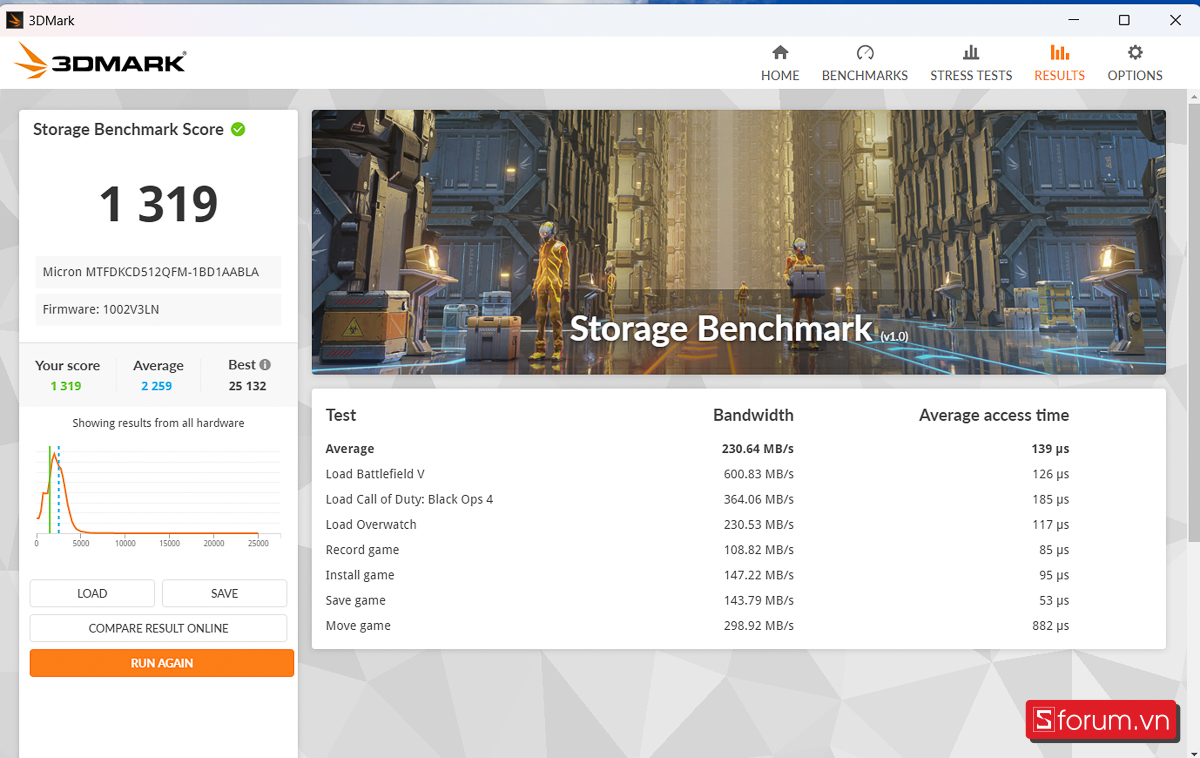Click the 3DMark logo in header

tap(100, 62)
